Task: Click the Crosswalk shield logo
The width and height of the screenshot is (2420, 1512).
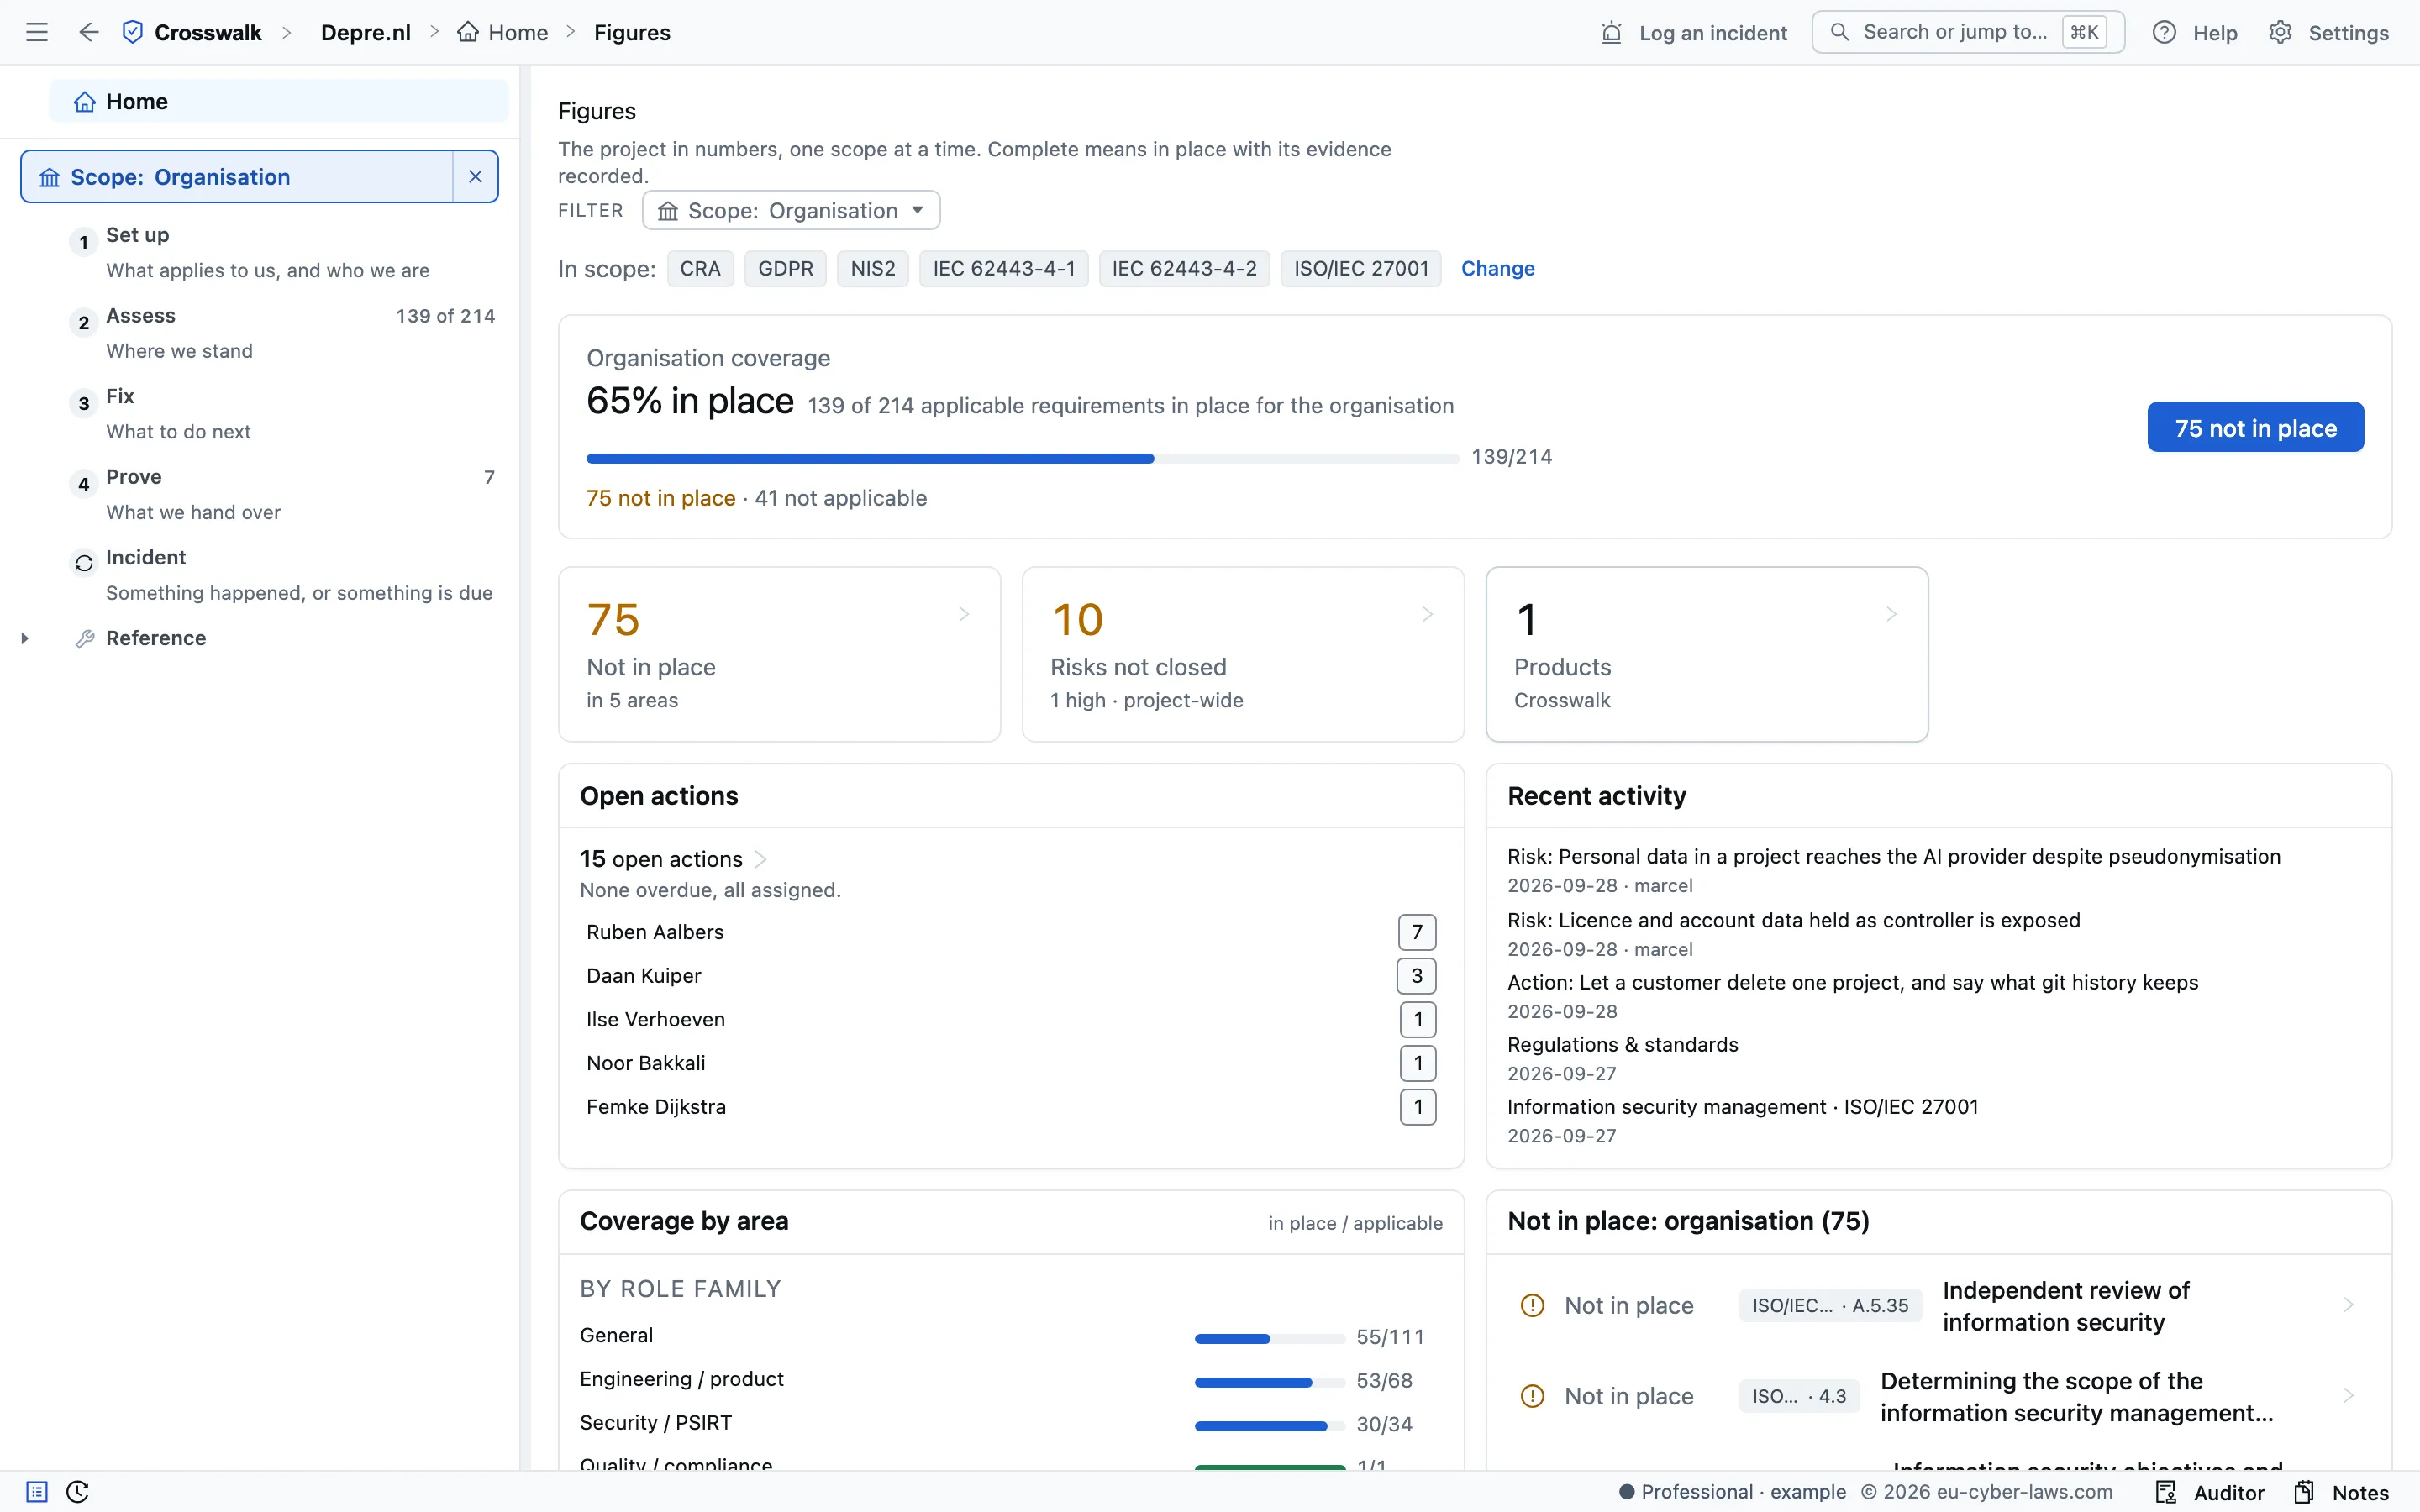Action: click(x=132, y=32)
